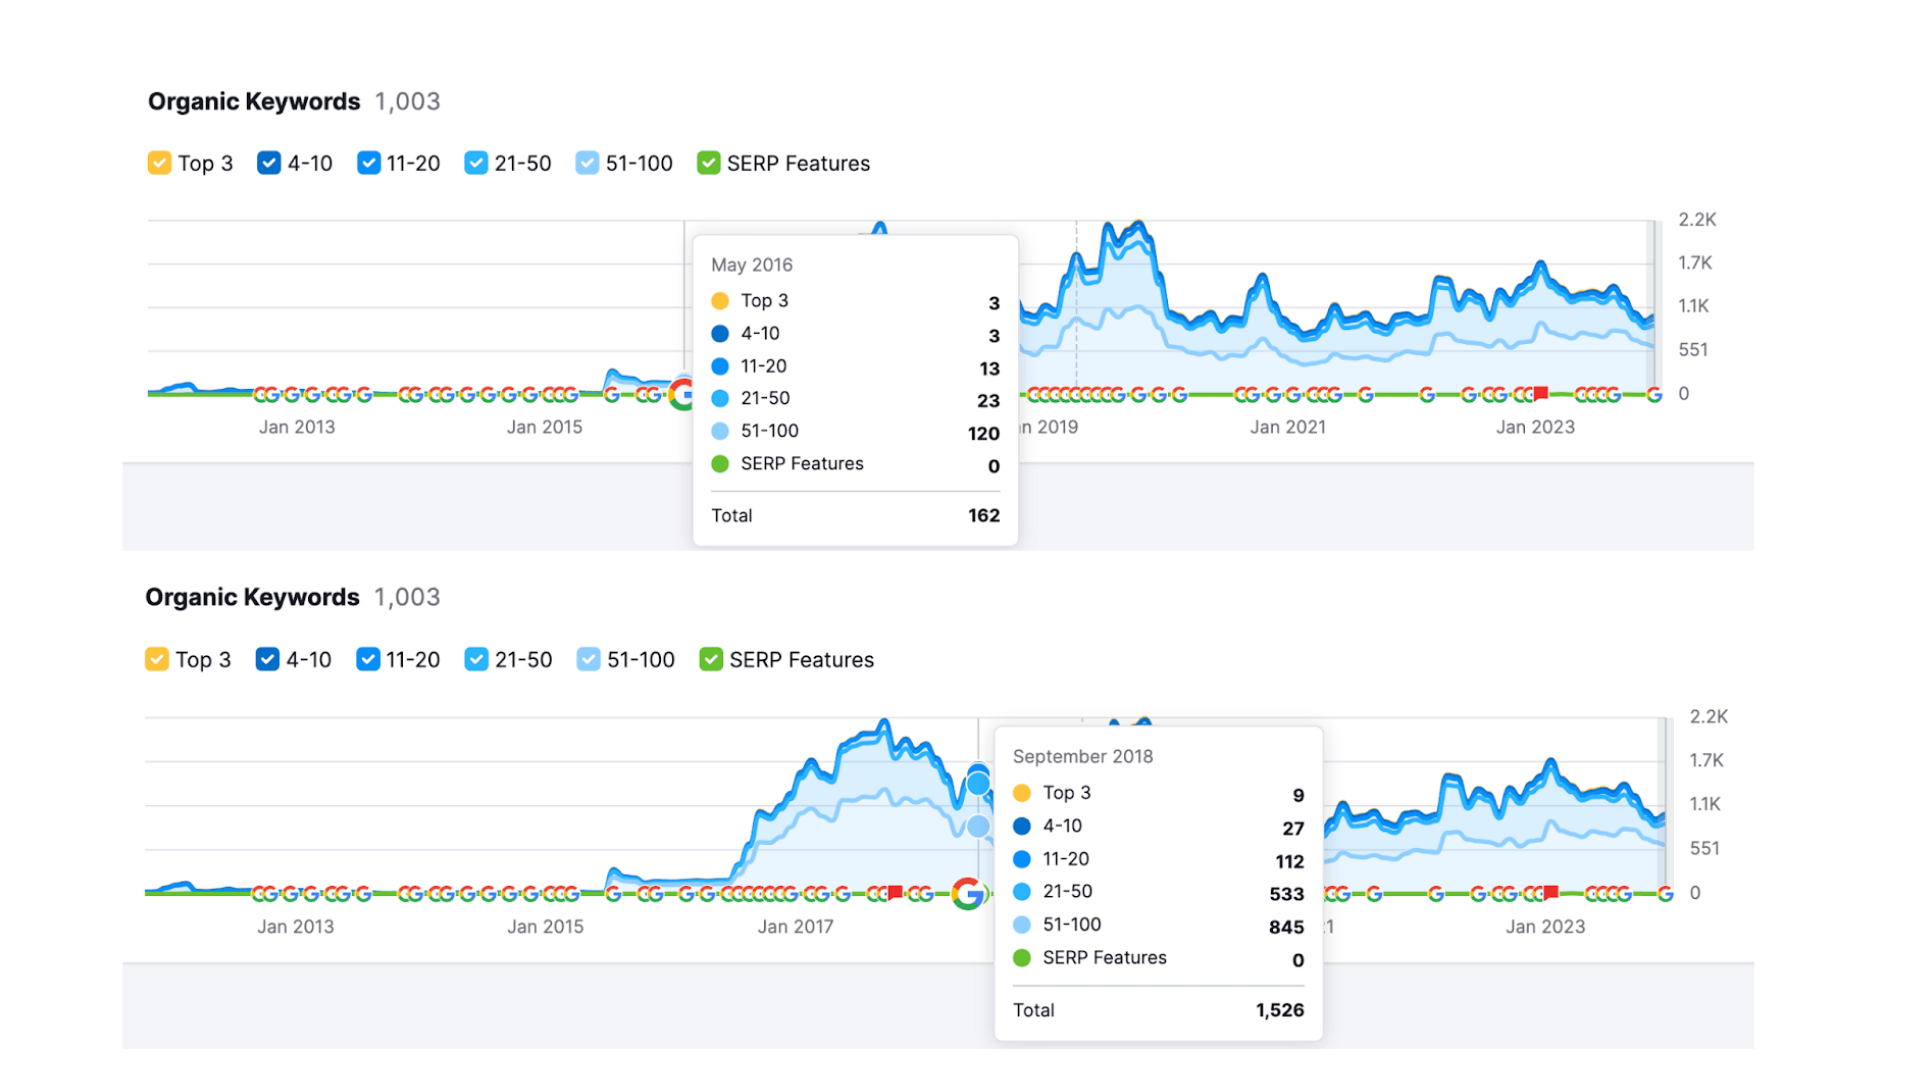
Task: Click the 551 y-axis label in lower chart
Action: point(1705,848)
